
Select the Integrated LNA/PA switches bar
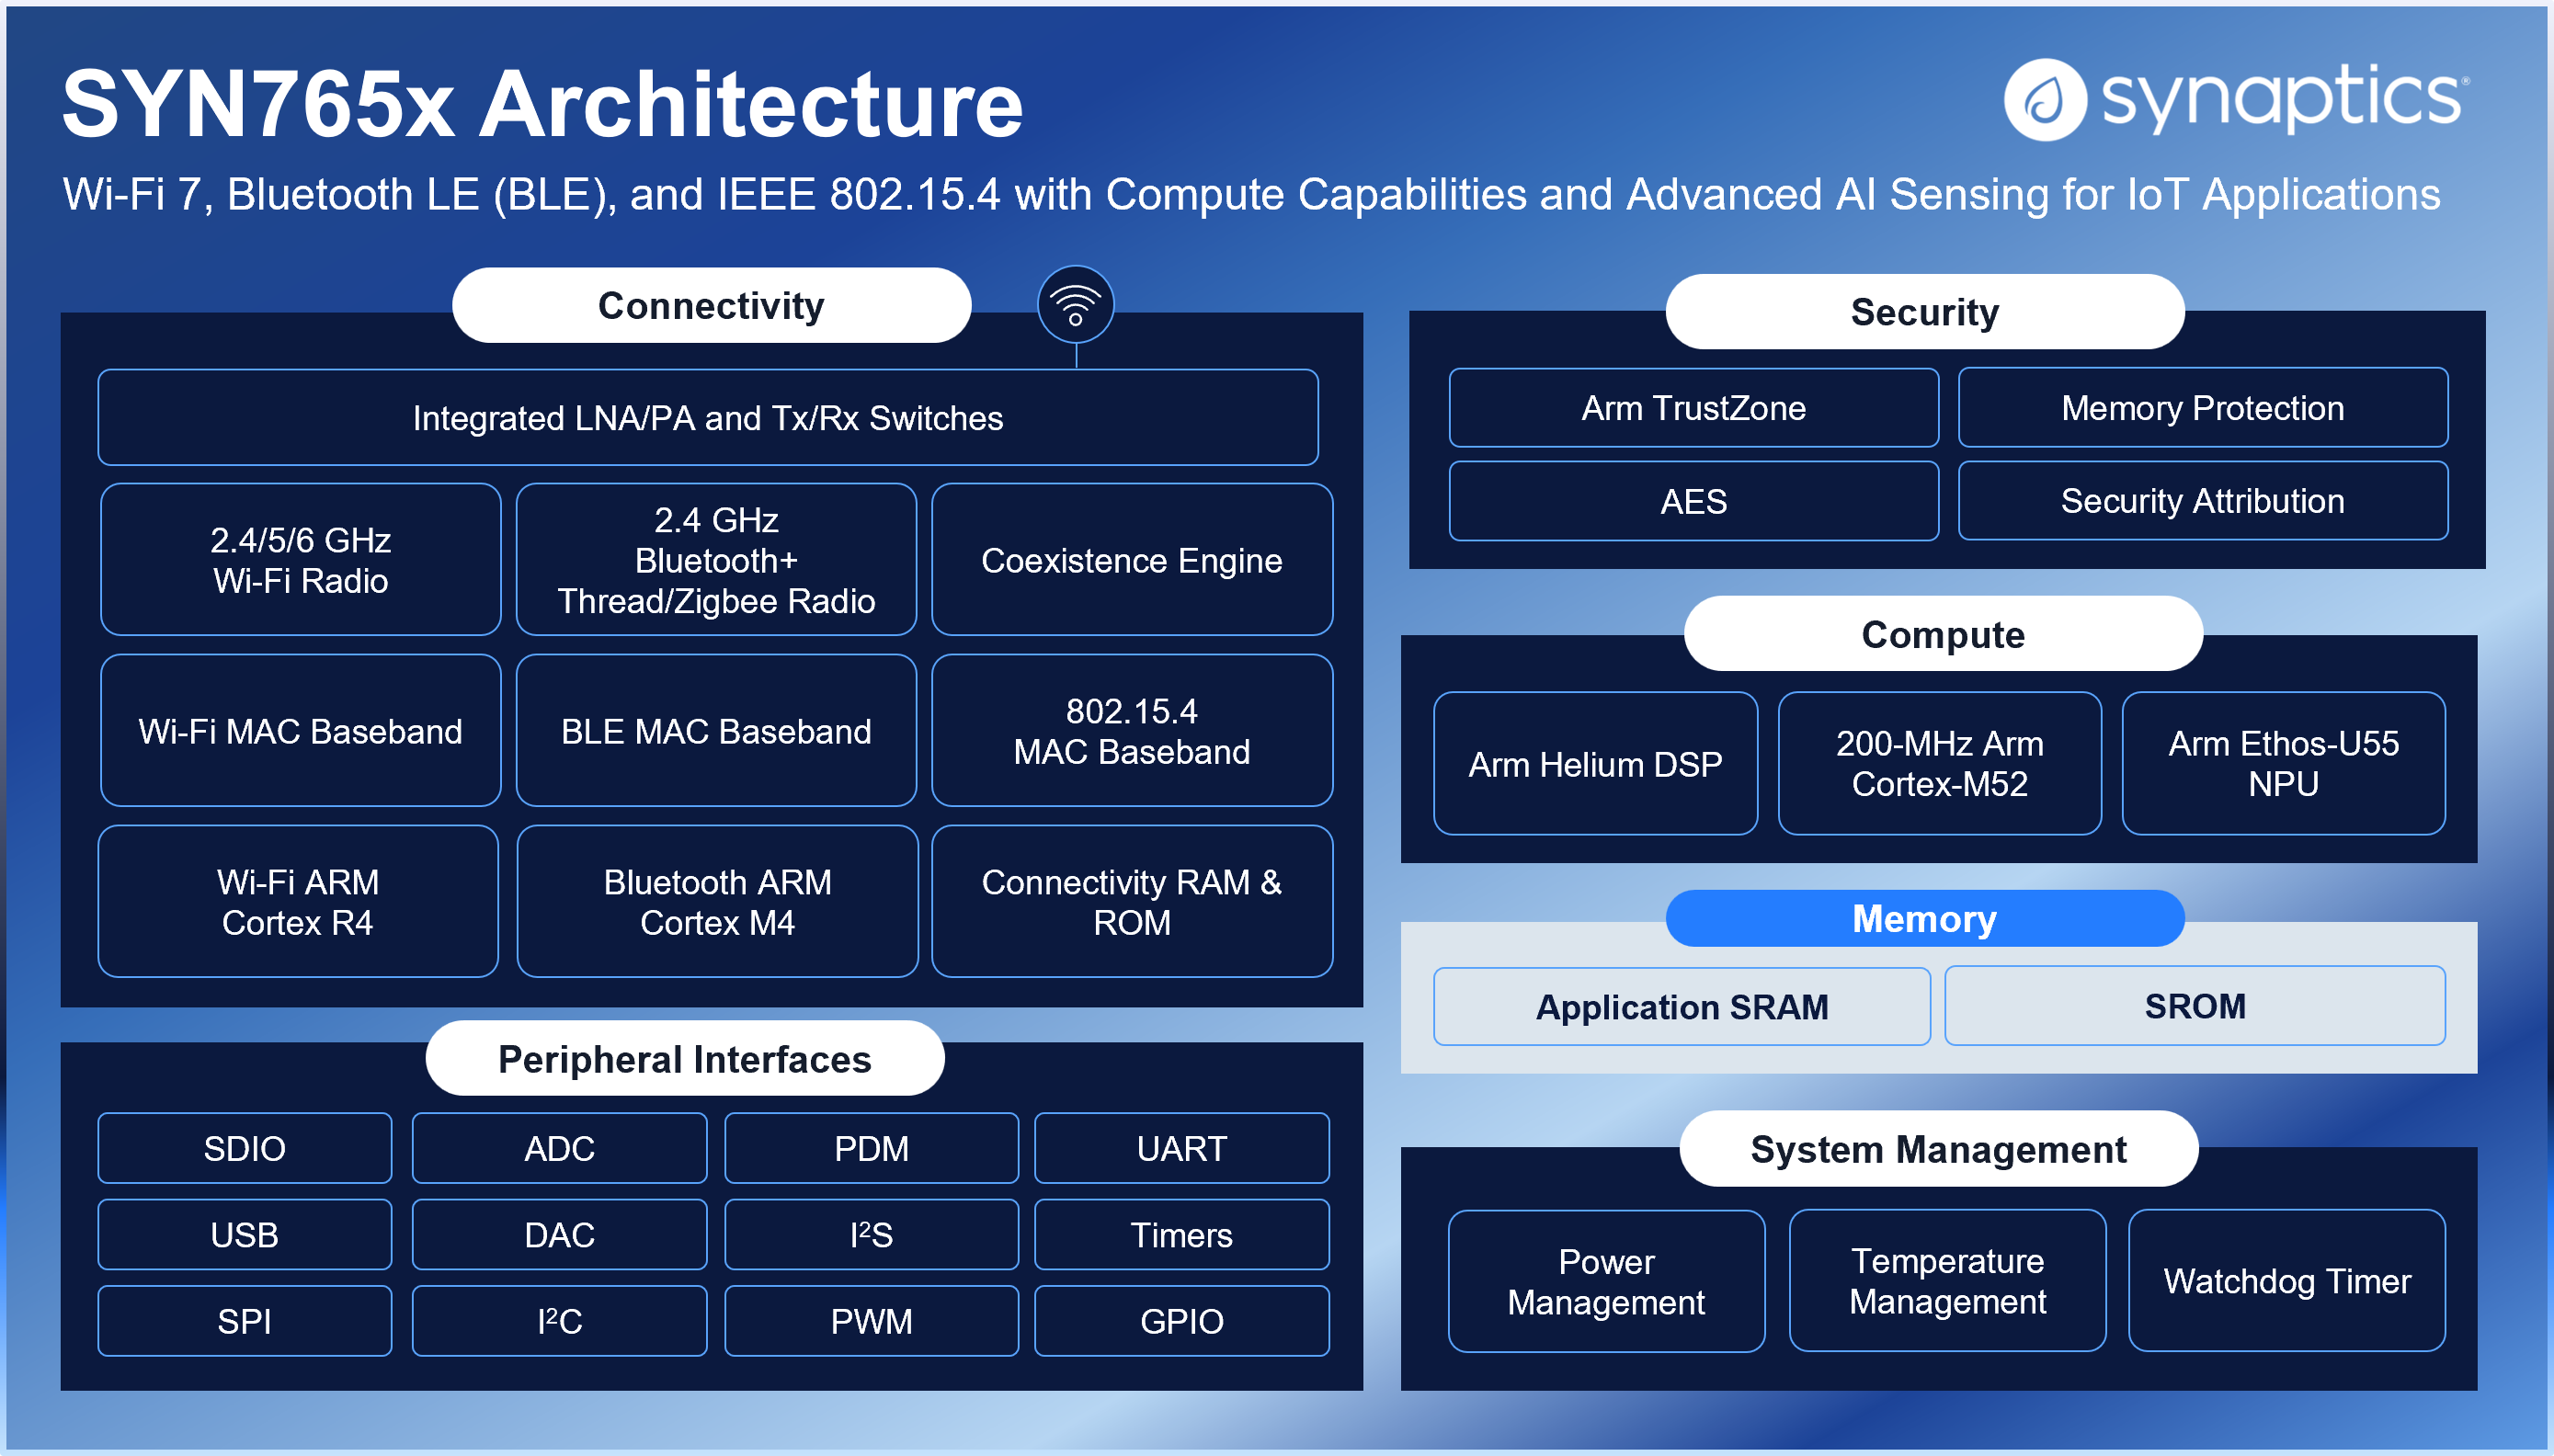pyautogui.click(x=707, y=418)
